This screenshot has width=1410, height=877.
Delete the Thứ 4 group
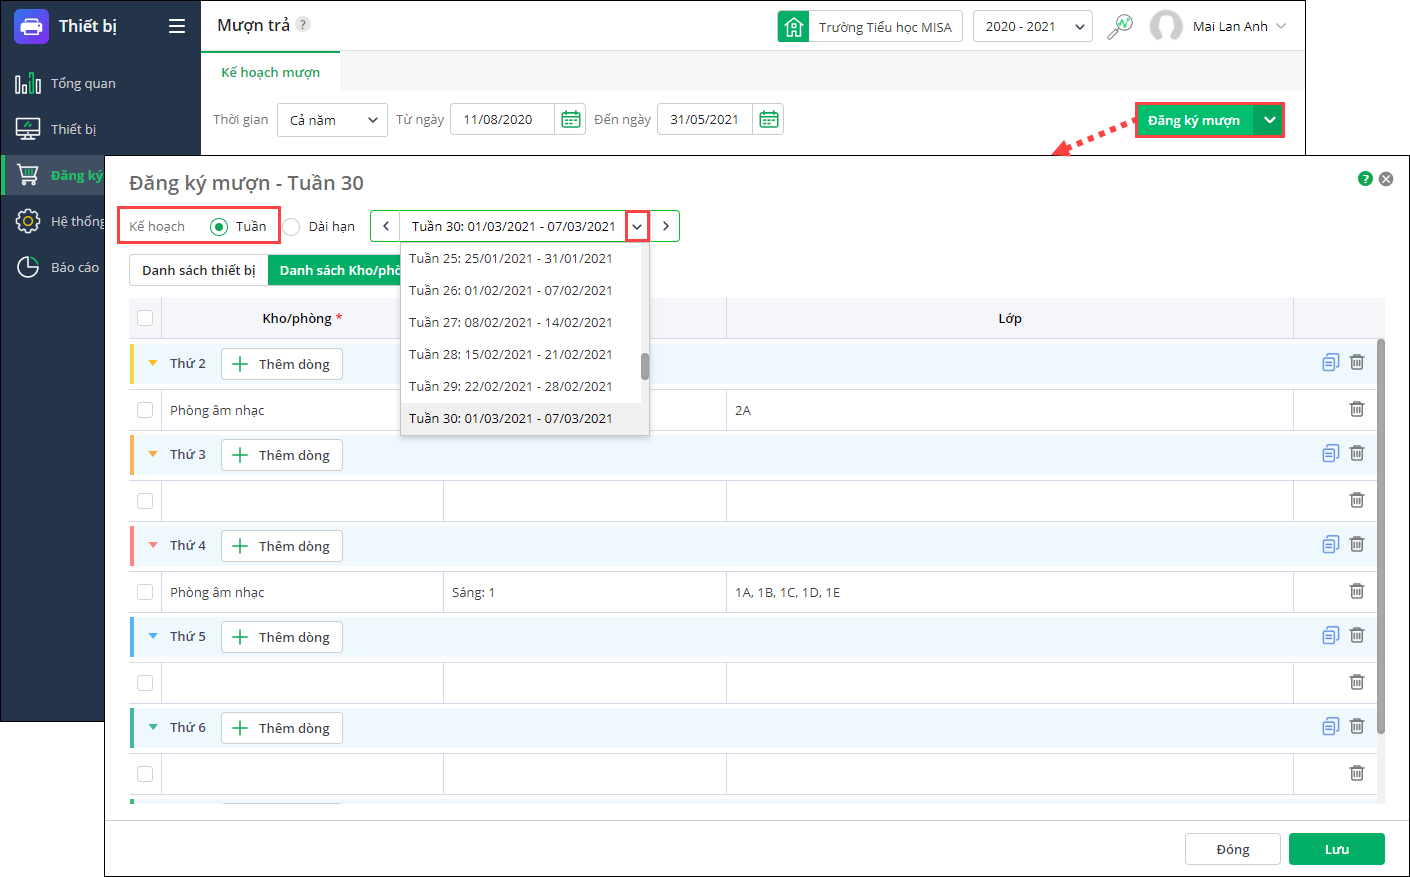[x=1357, y=544]
